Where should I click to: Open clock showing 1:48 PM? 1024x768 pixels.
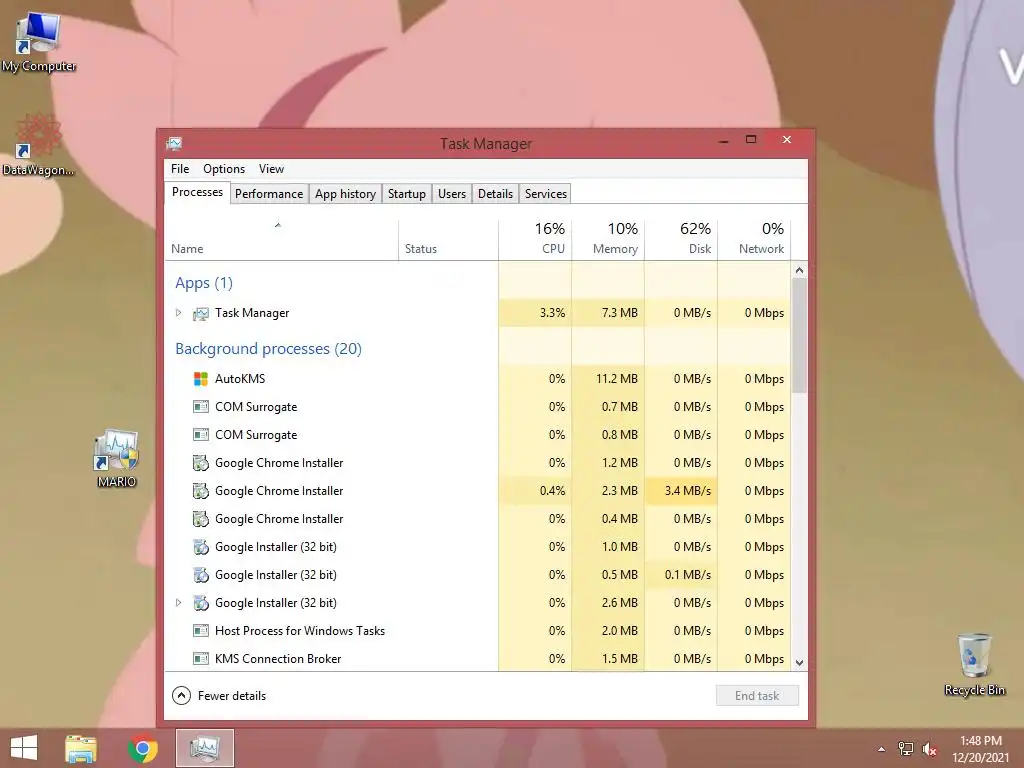pos(980,749)
